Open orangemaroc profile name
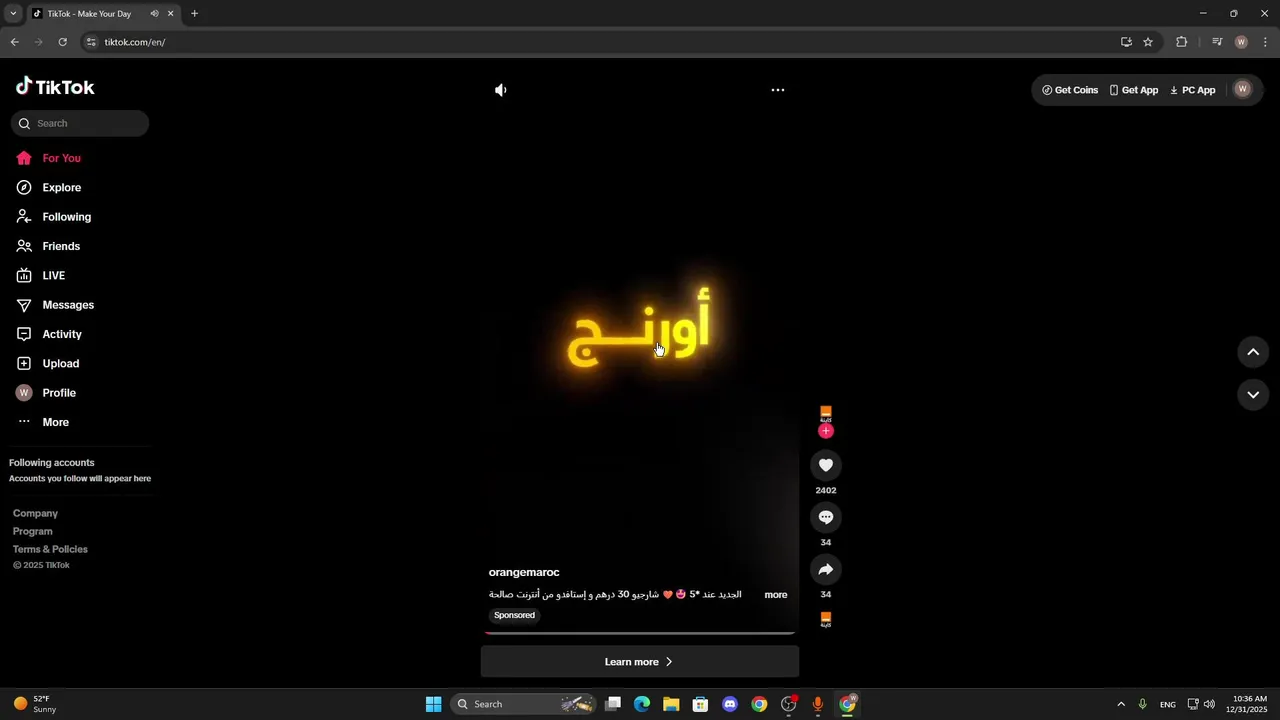The height and width of the screenshot is (720, 1280). point(524,572)
